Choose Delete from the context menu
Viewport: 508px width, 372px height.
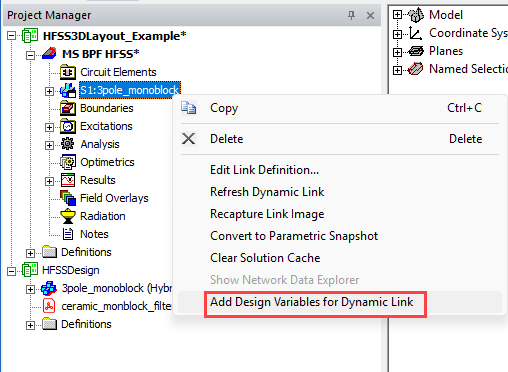pos(339,139)
